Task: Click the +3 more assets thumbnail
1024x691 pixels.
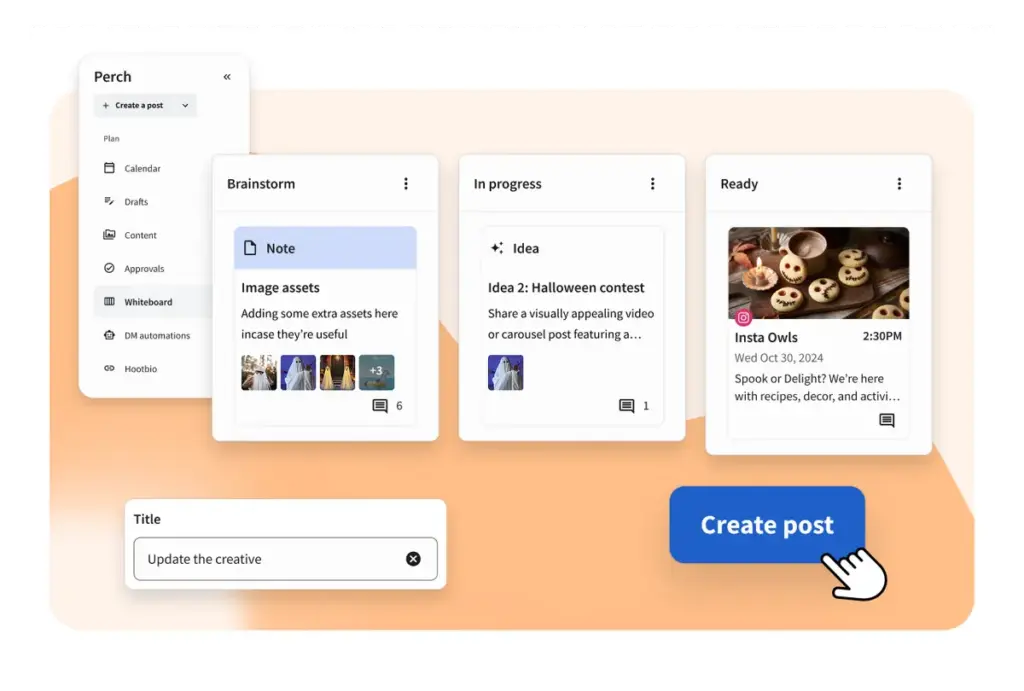Action: pyautogui.click(x=377, y=372)
